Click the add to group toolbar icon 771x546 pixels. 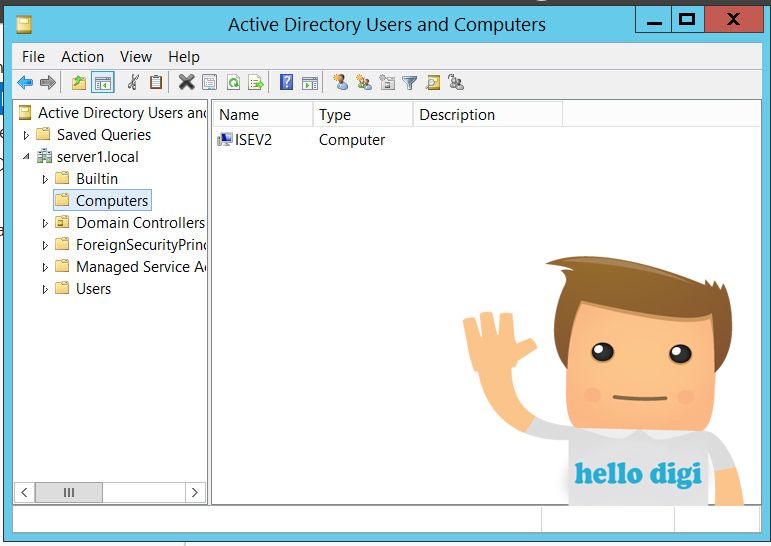(x=456, y=82)
